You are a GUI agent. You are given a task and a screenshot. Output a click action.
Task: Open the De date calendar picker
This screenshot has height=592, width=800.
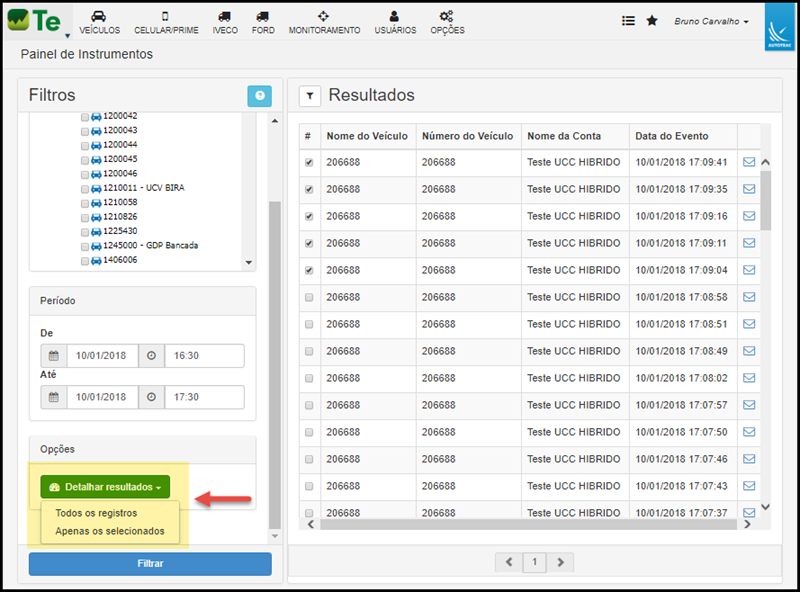(54, 356)
